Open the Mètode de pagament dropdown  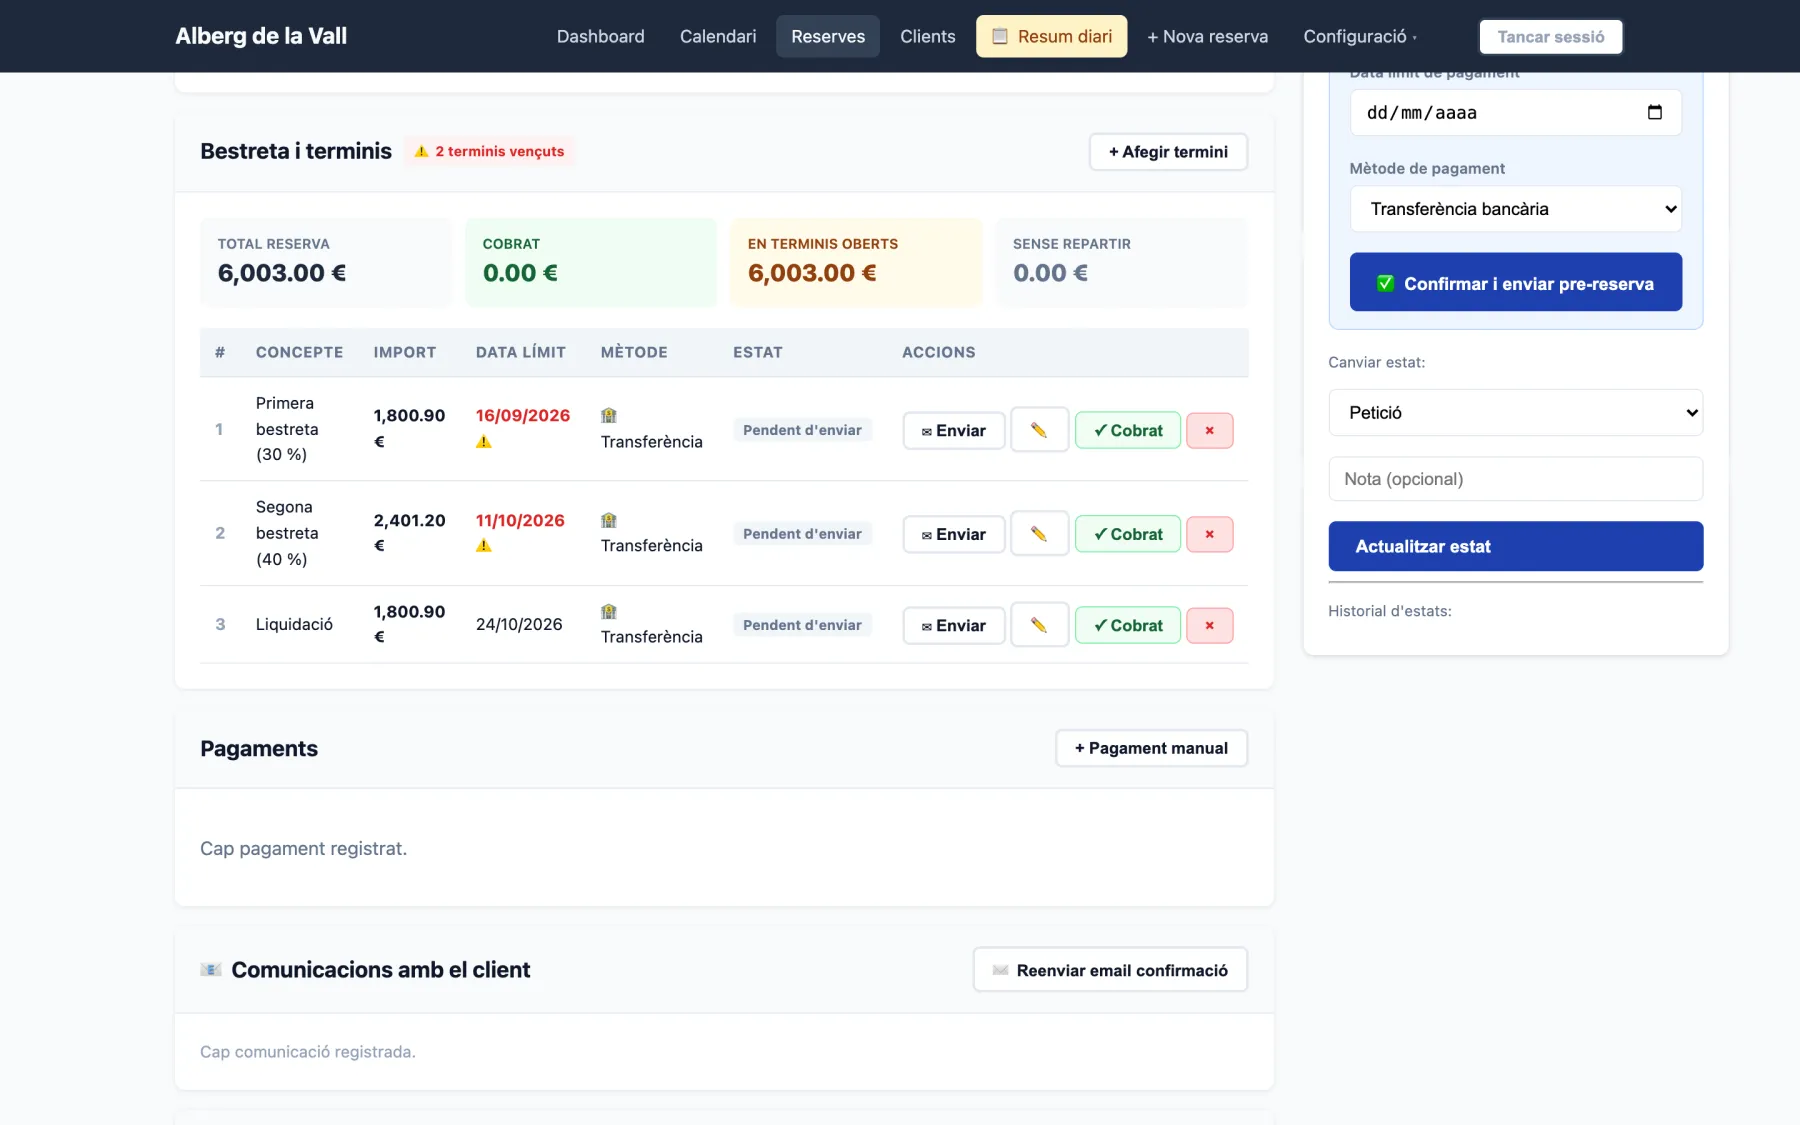(x=1515, y=209)
